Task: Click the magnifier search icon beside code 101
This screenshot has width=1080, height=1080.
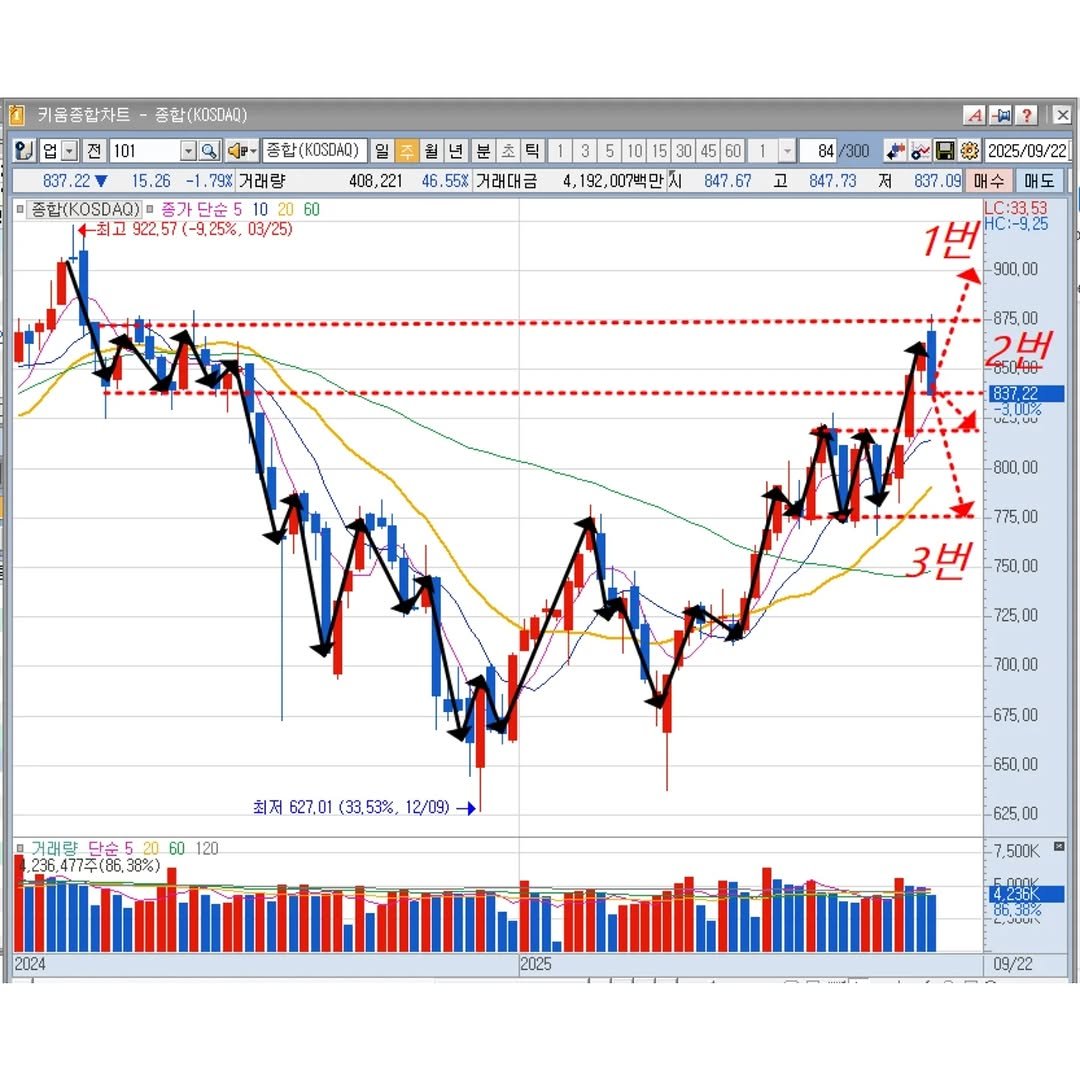Action: point(209,151)
